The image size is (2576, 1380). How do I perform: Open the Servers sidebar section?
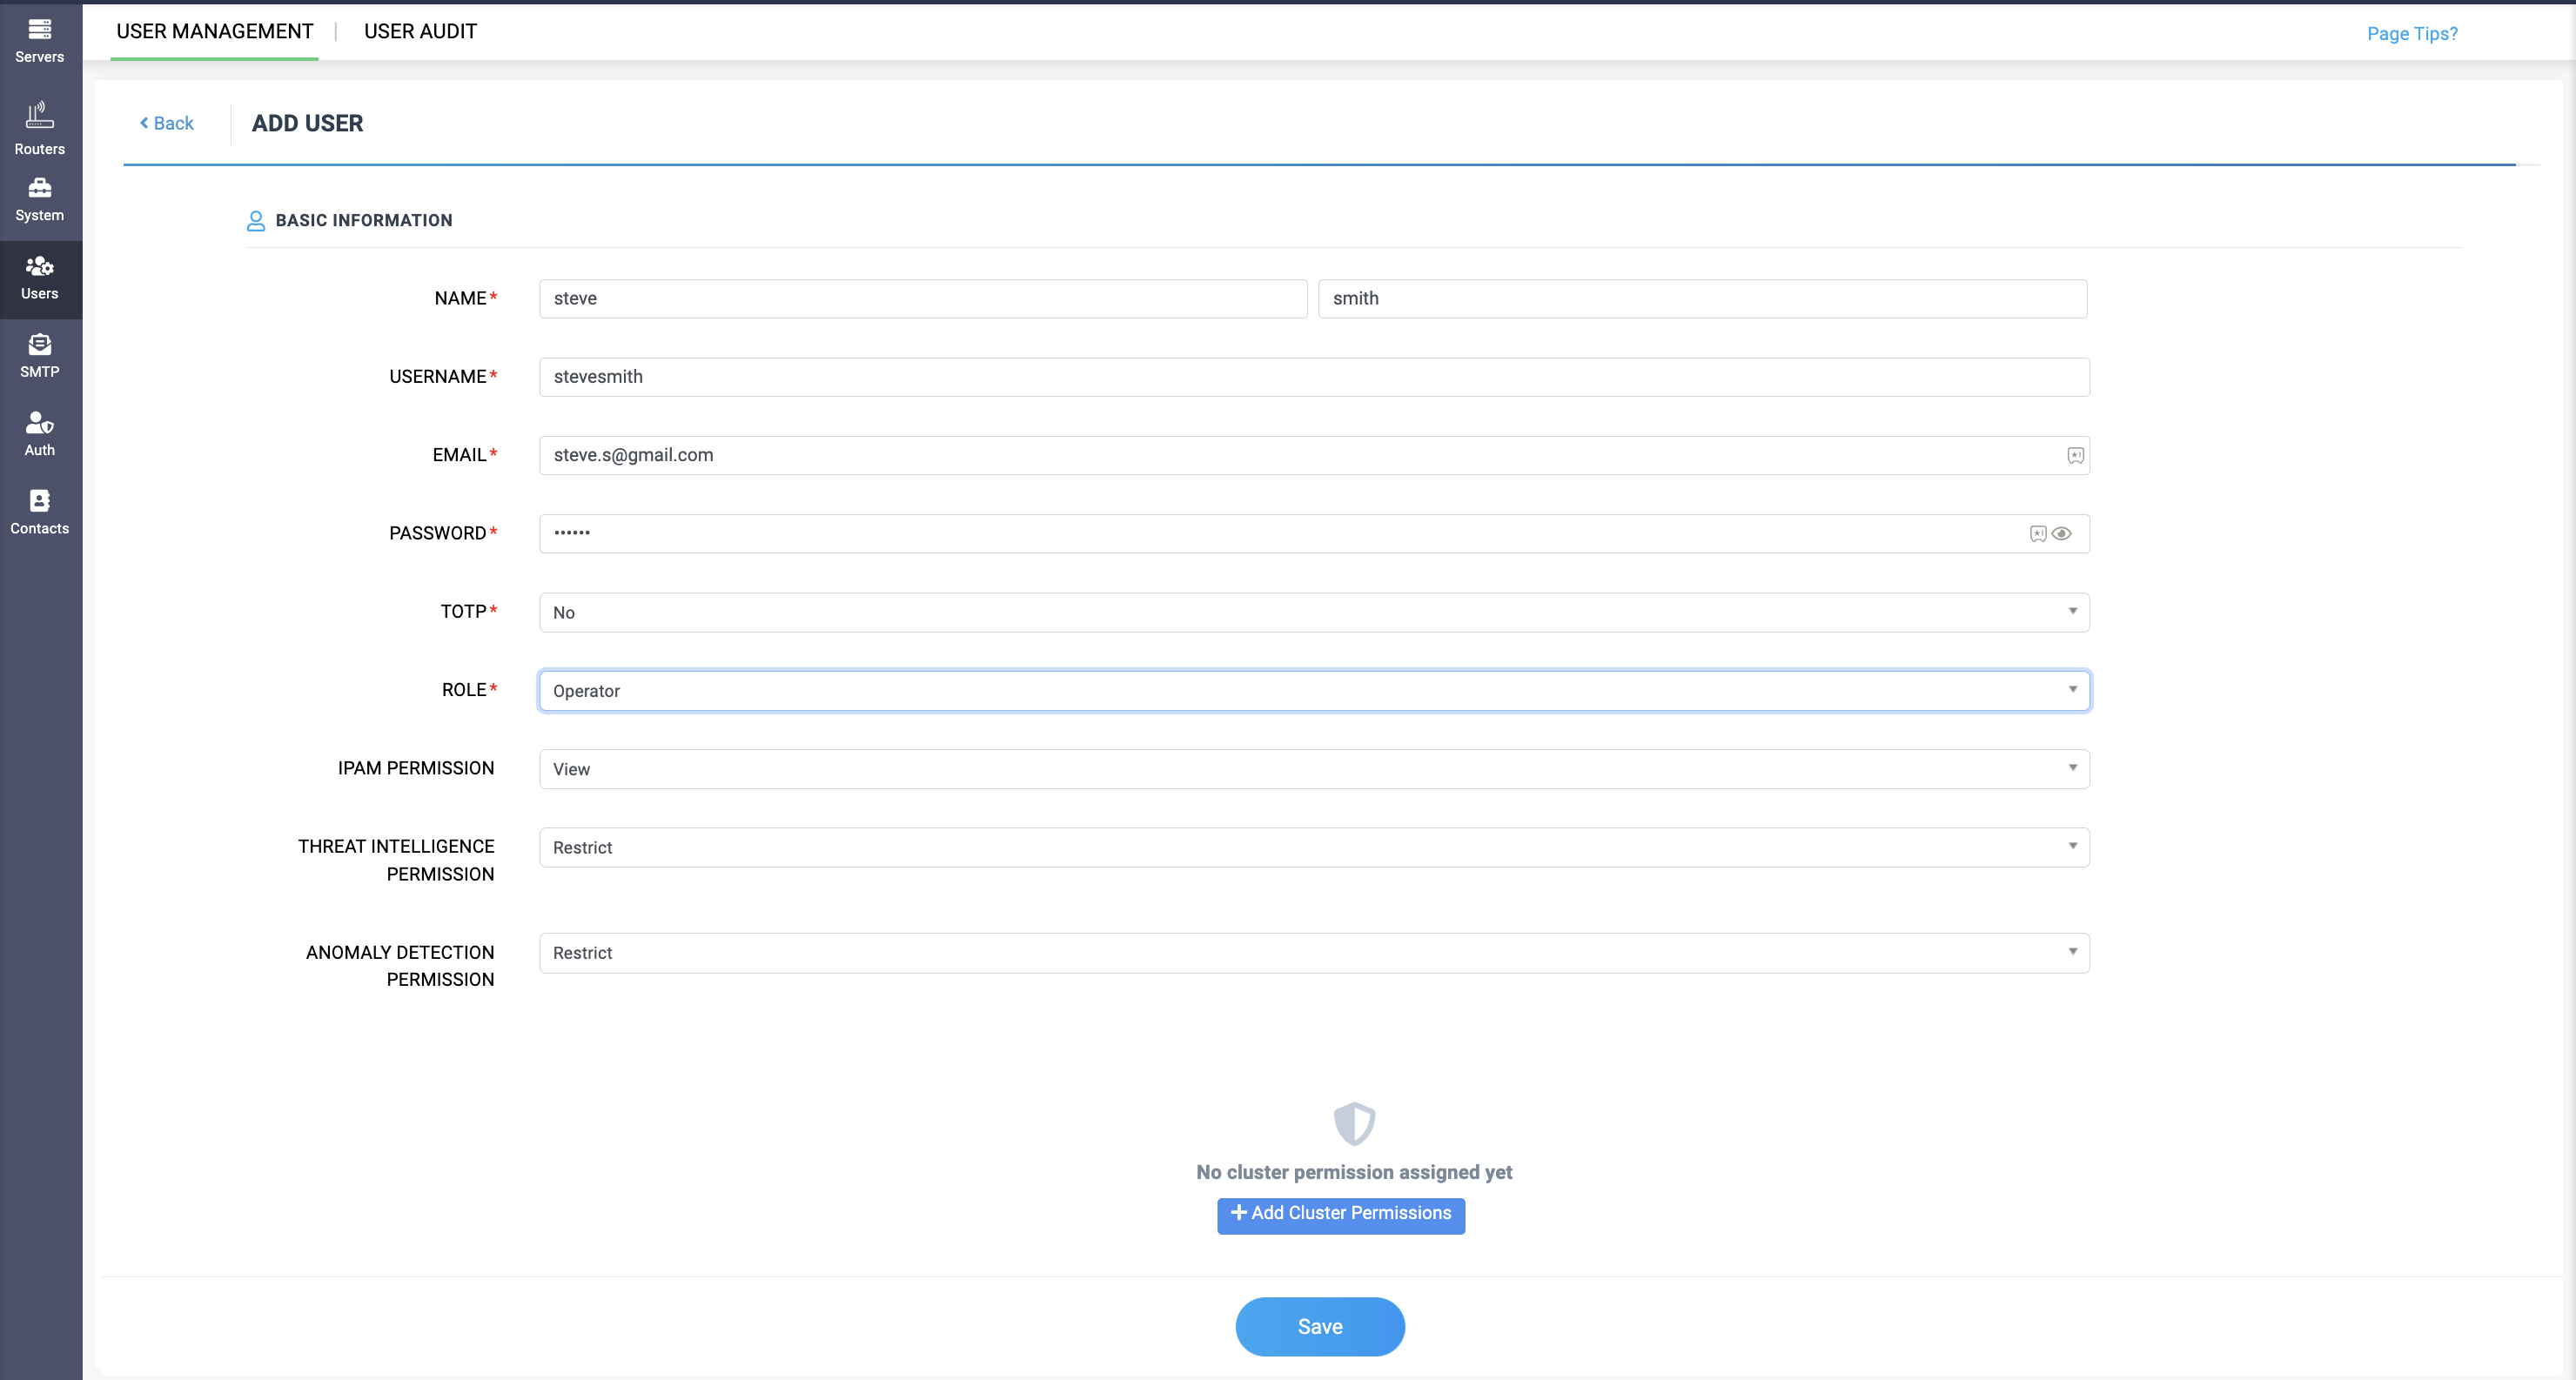[40, 40]
